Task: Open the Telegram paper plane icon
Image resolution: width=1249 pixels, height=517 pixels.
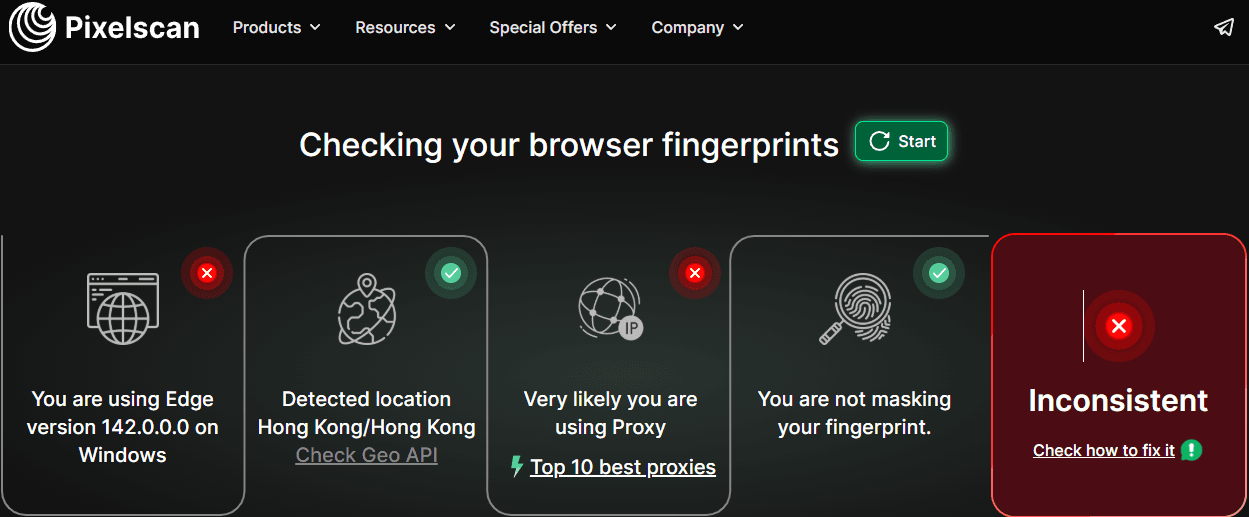Action: click(x=1224, y=27)
